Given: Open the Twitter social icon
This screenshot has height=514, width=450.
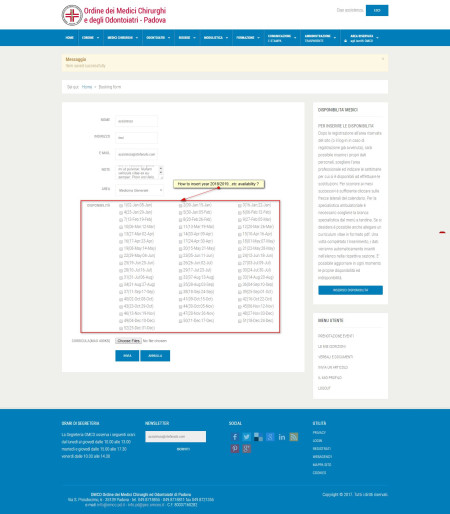Looking at the screenshot, I should [x=246, y=437].
